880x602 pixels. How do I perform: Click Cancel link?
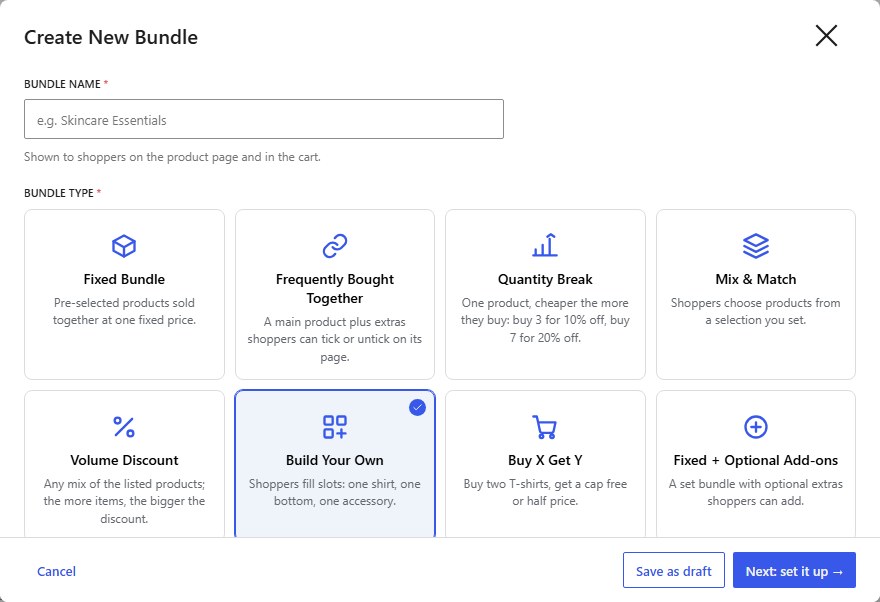click(x=56, y=571)
